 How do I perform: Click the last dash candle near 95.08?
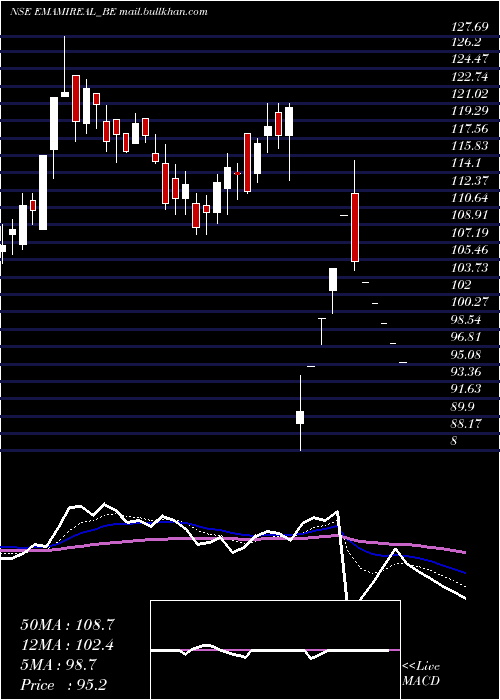pyautogui.click(x=403, y=362)
